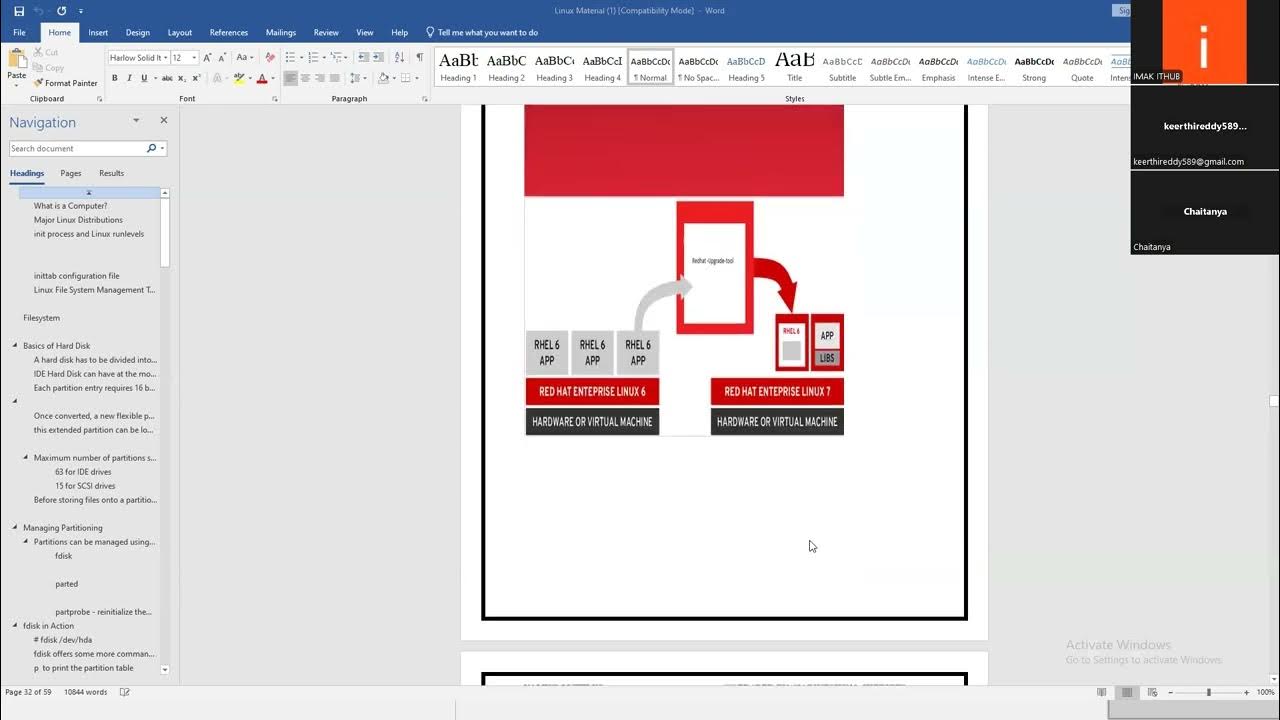Collapse fdisk in Action heading
Viewport: 1280px width, 720px height.
tap(15, 626)
